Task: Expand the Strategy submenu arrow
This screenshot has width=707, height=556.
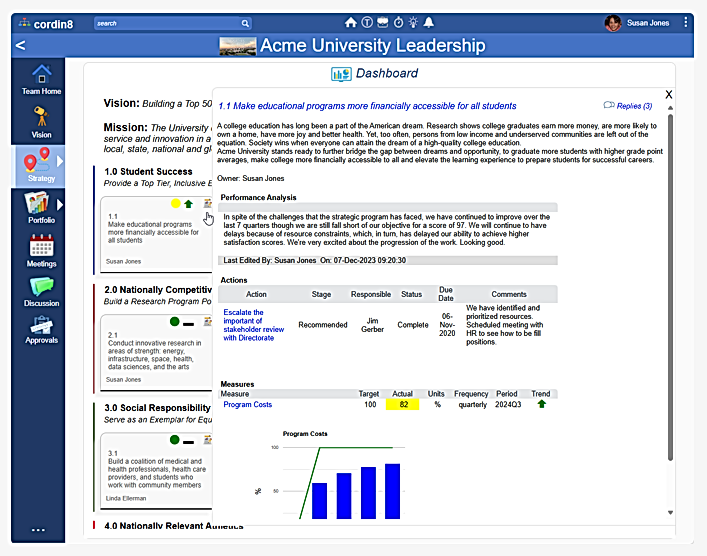Action: point(60,161)
